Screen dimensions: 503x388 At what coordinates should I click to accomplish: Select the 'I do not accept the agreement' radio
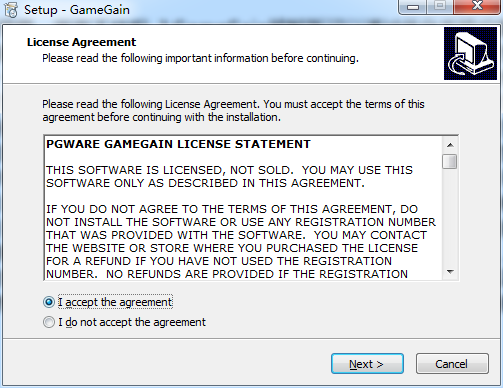49,322
